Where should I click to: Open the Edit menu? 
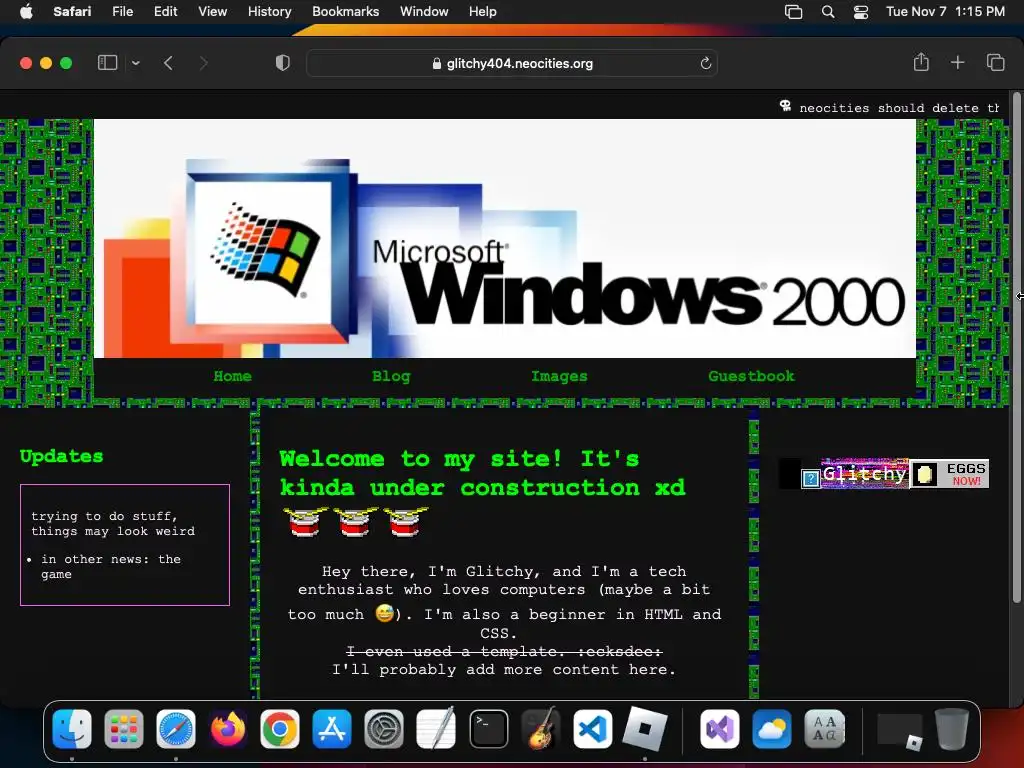point(165,11)
